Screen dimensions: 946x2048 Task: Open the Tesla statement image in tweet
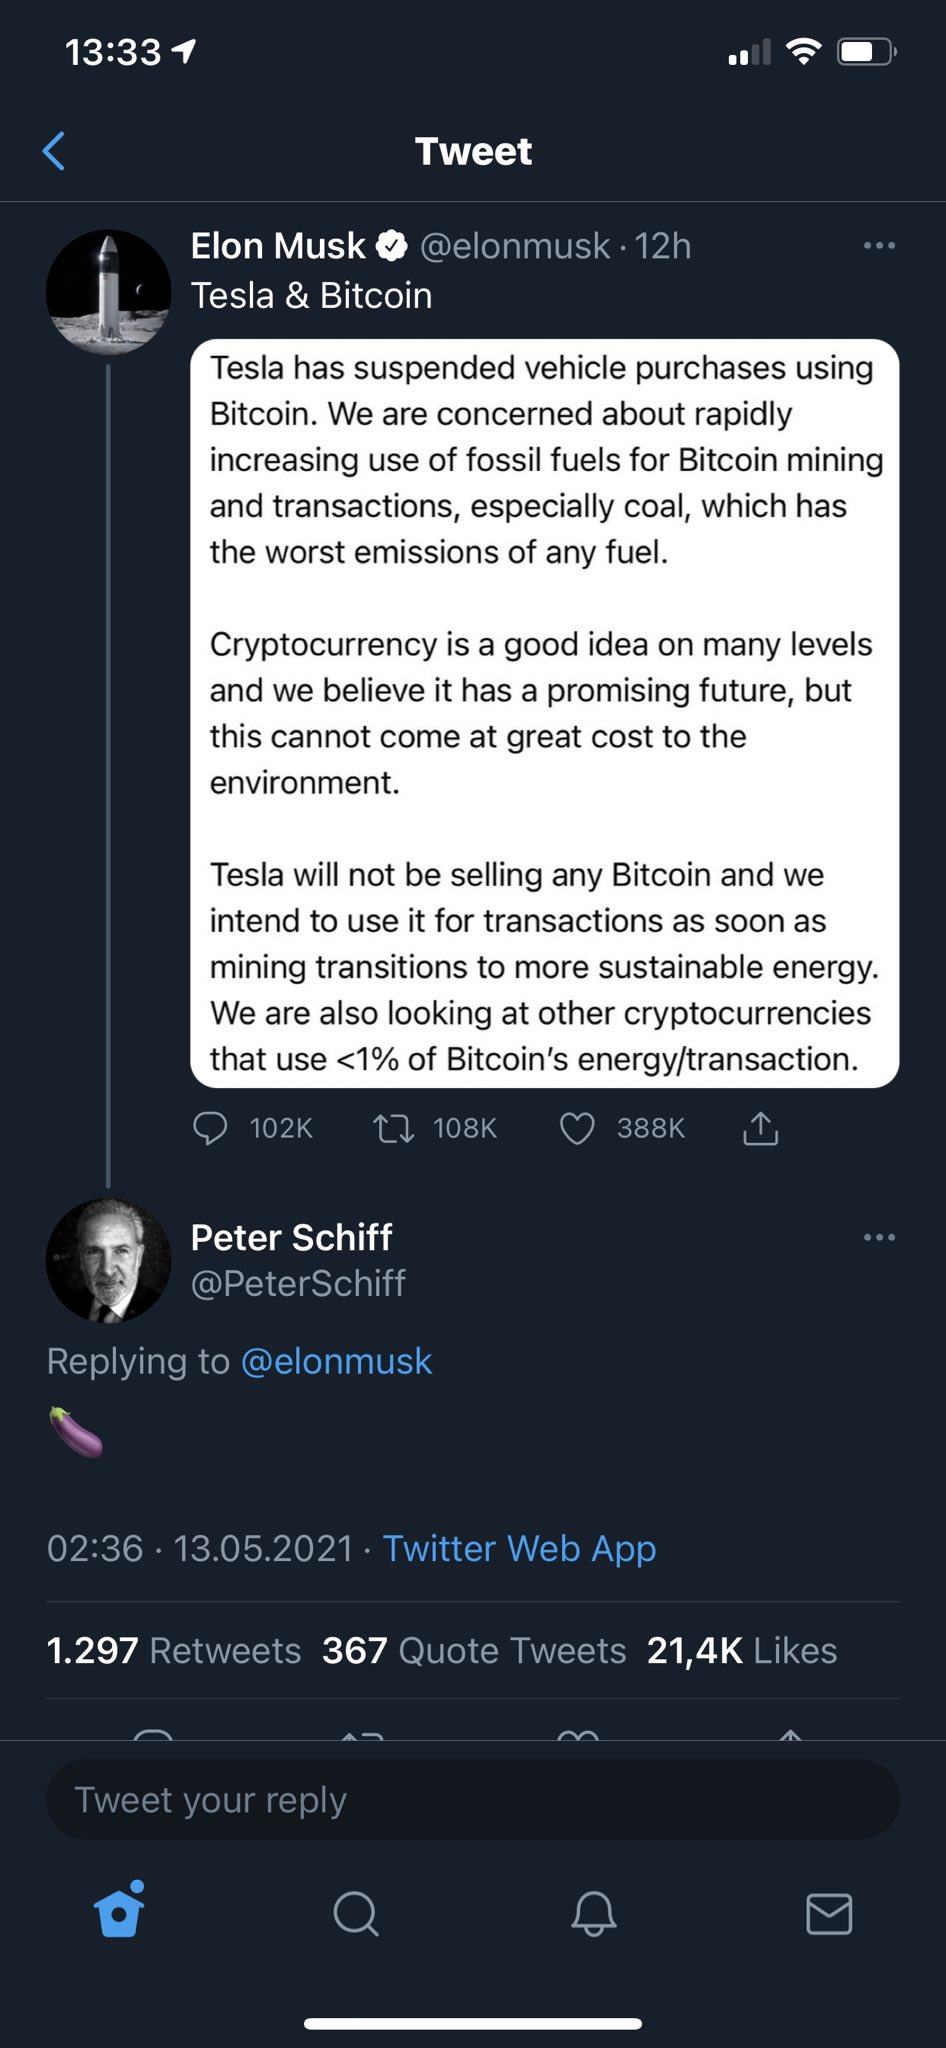545,713
